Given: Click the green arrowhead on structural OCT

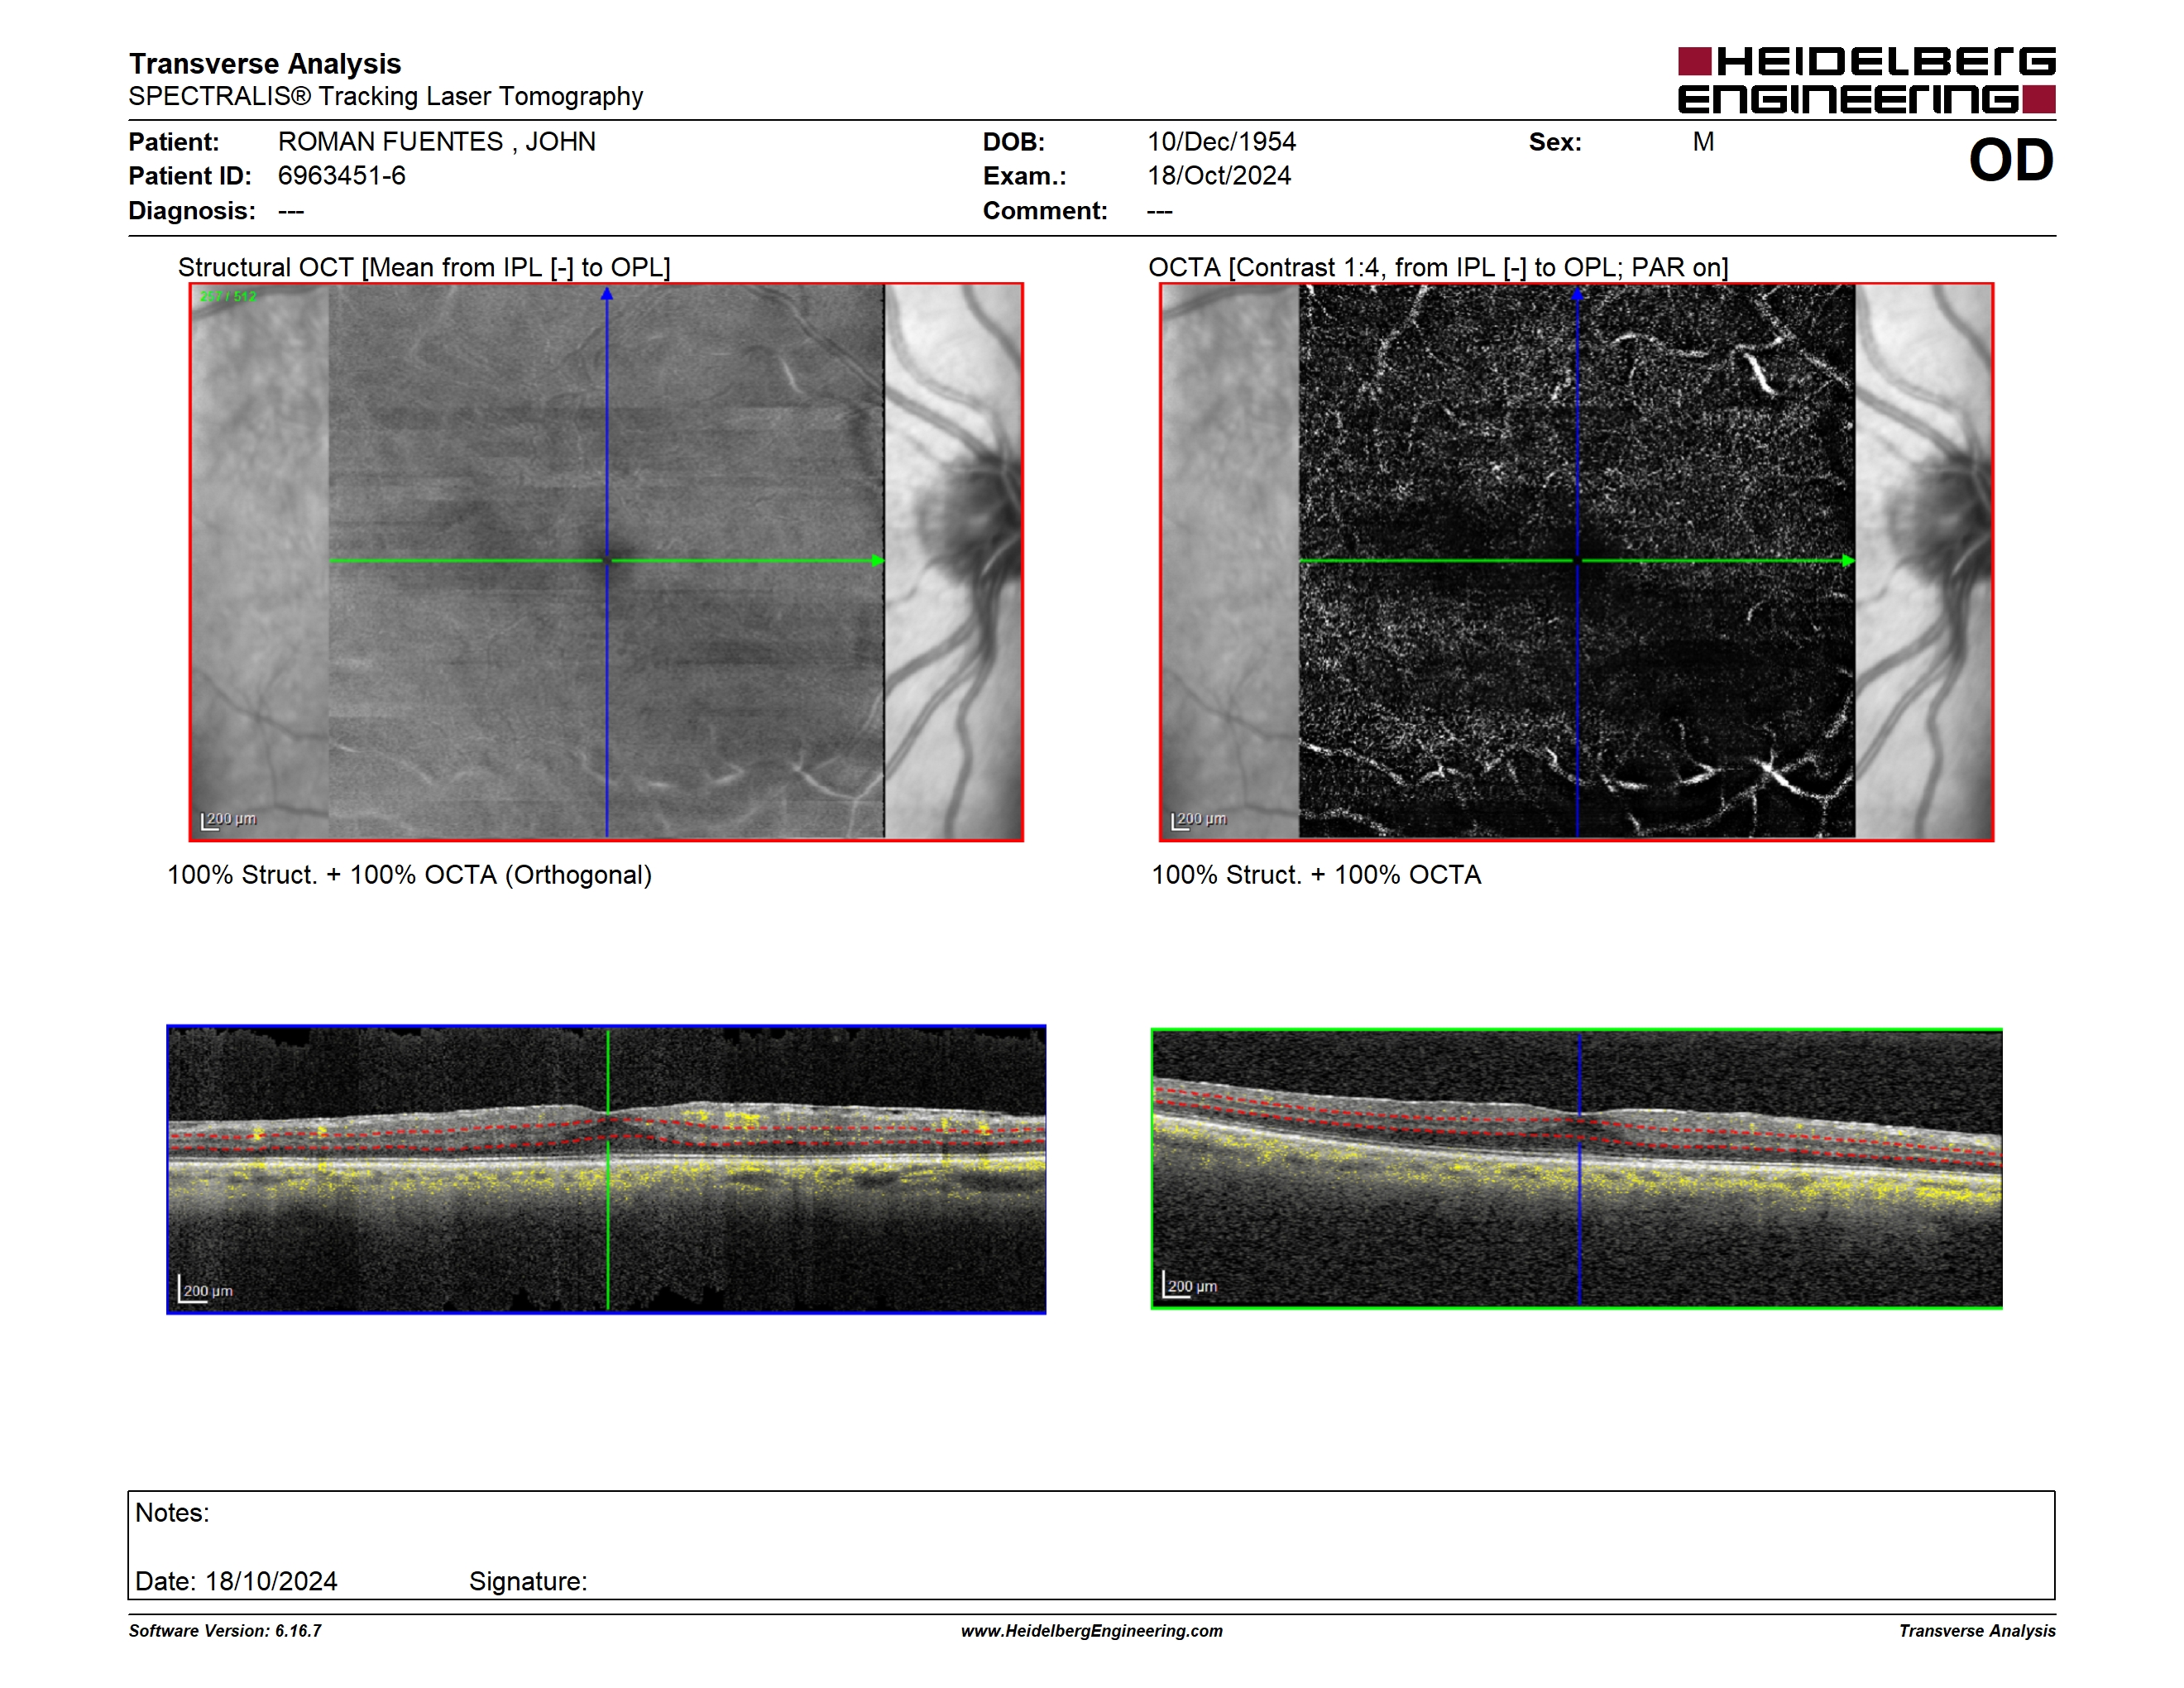Looking at the screenshot, I should tap(878, 561).
